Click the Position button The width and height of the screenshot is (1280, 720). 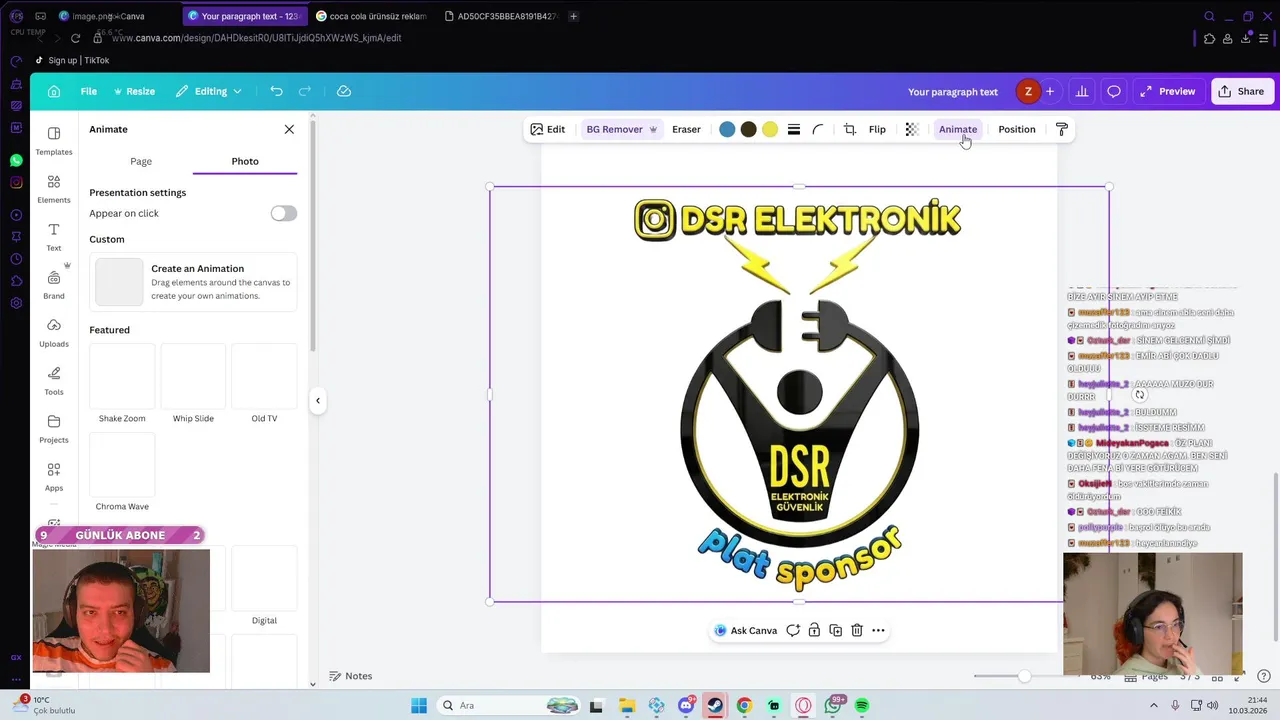(1017, 129)
